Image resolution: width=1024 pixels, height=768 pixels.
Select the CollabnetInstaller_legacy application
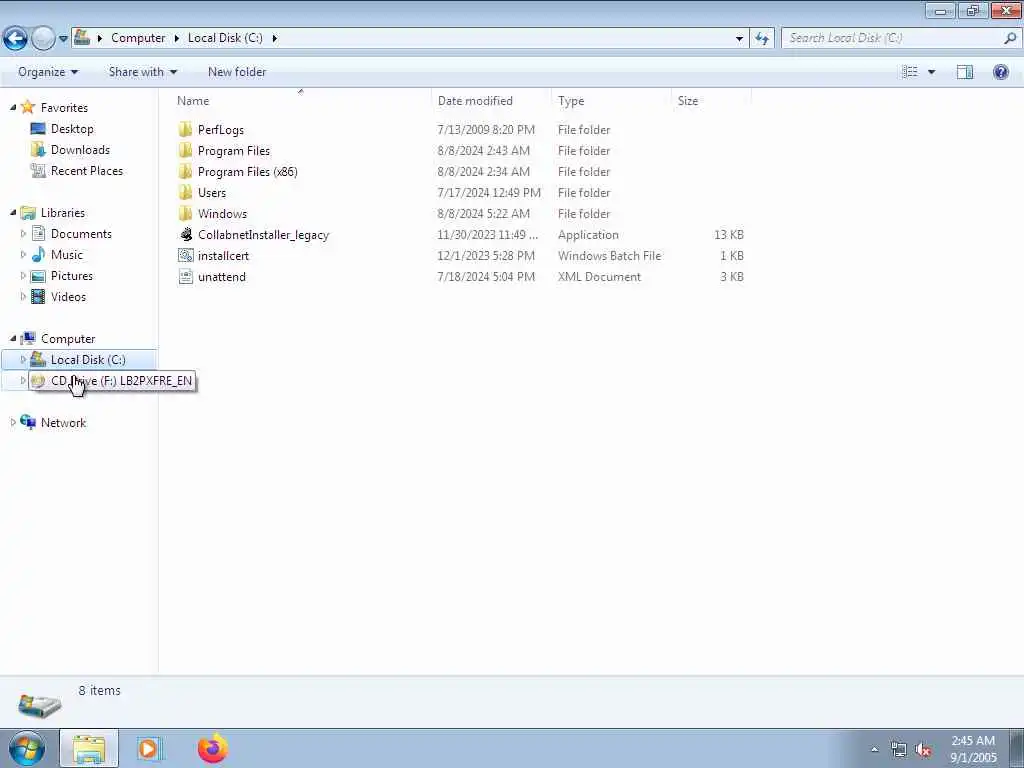click(263, 234)
